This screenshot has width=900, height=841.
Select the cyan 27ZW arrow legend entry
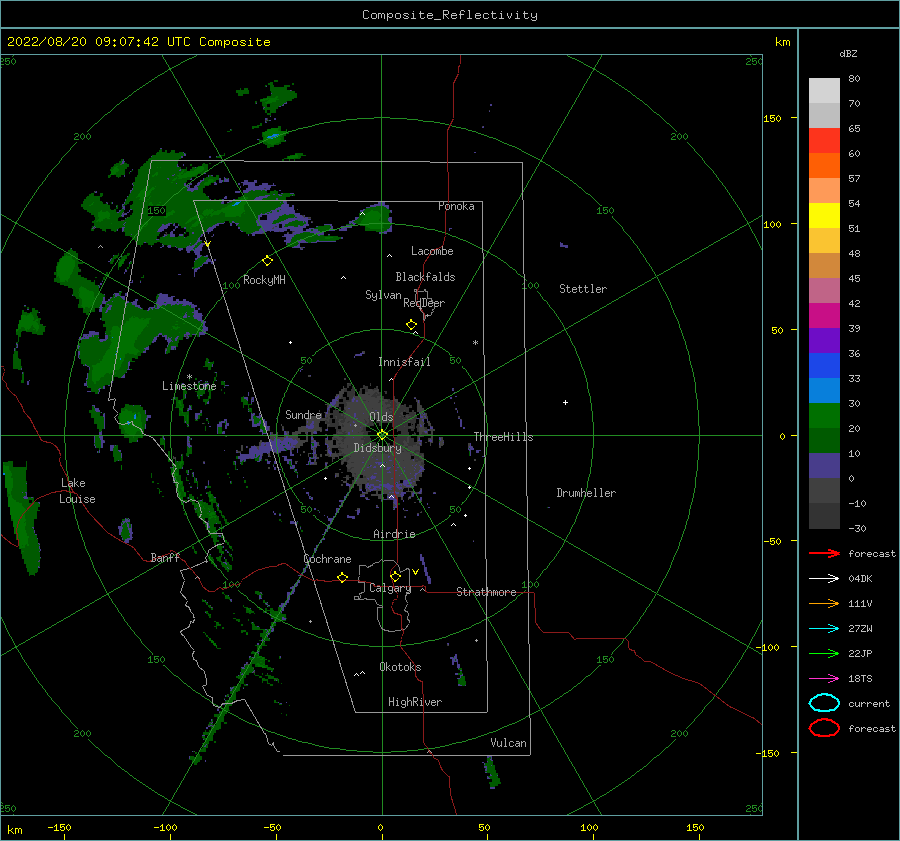click(x=824, y=629)
